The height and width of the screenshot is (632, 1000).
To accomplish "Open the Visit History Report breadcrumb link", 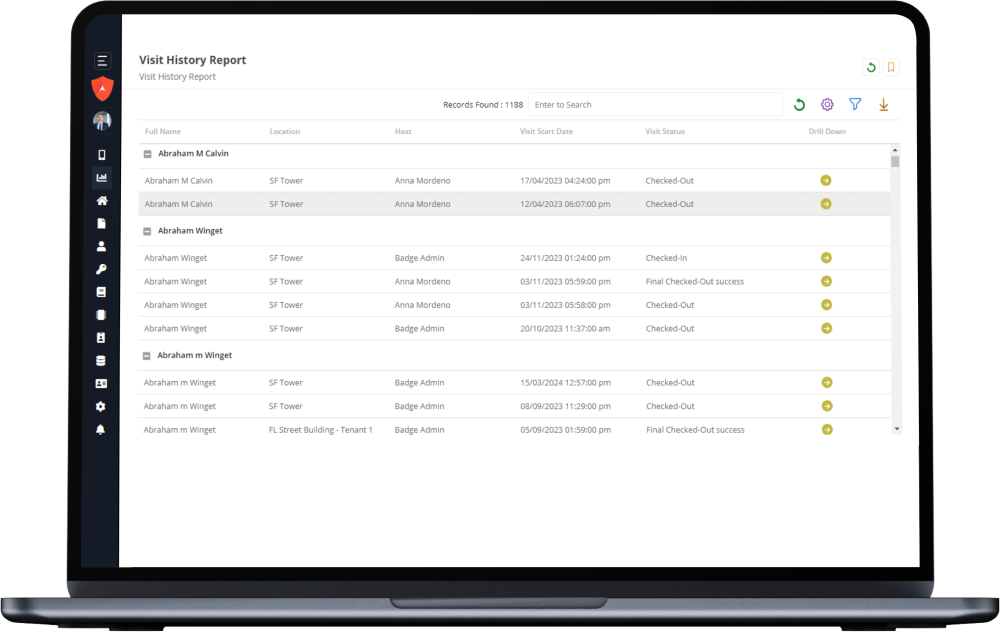I will [x=177, y=76].
